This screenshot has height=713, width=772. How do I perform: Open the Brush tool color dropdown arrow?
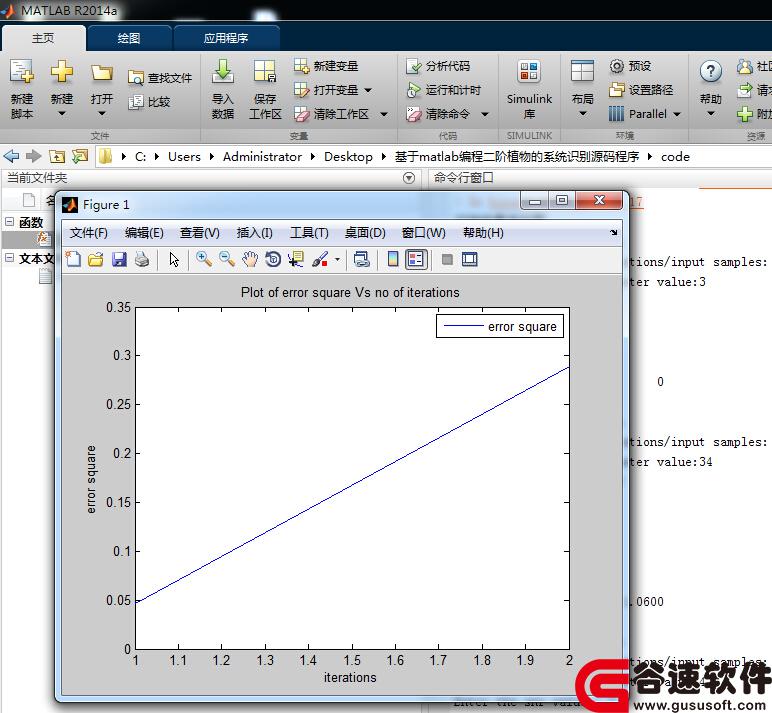pos(337,259)
